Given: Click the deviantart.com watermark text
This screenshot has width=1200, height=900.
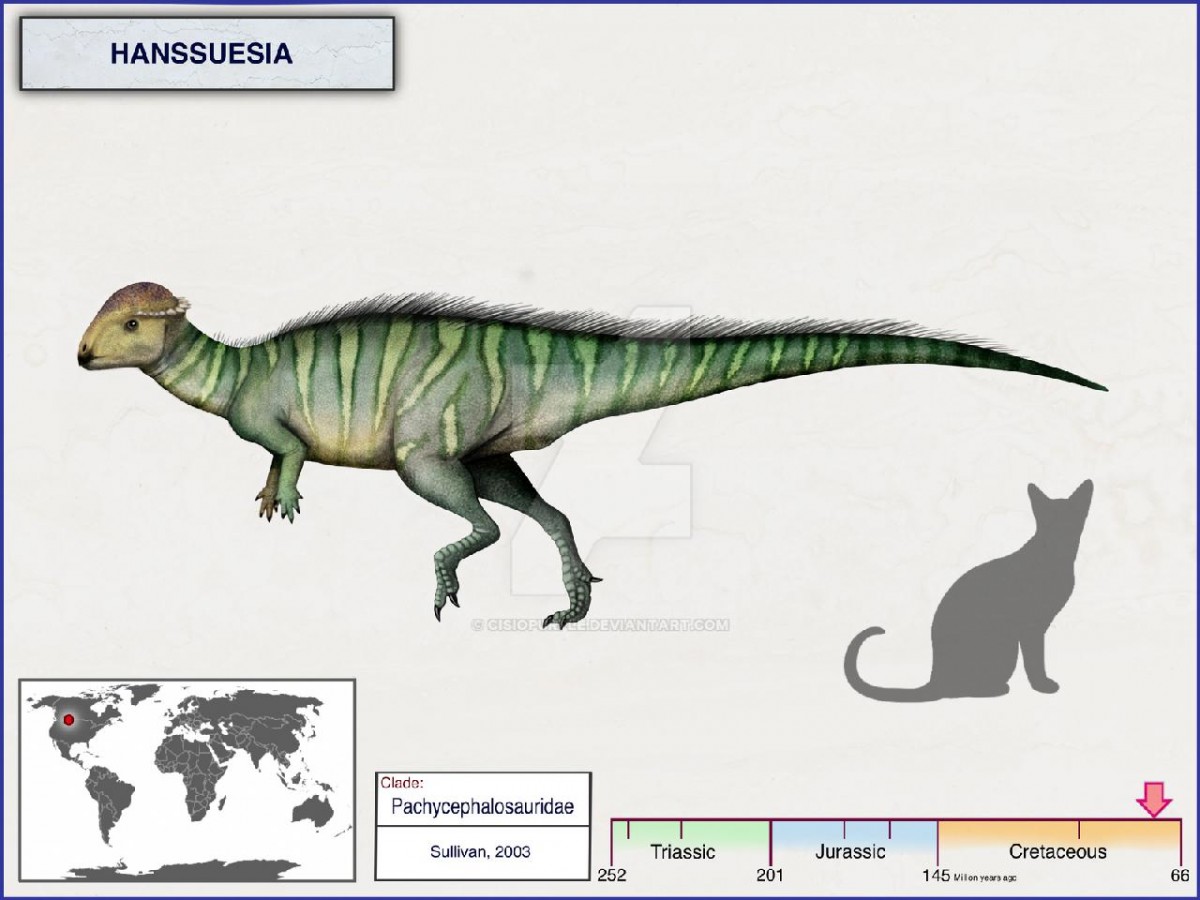Looking at the screenshot, I should pyautogui.click(x=601, y=626).
